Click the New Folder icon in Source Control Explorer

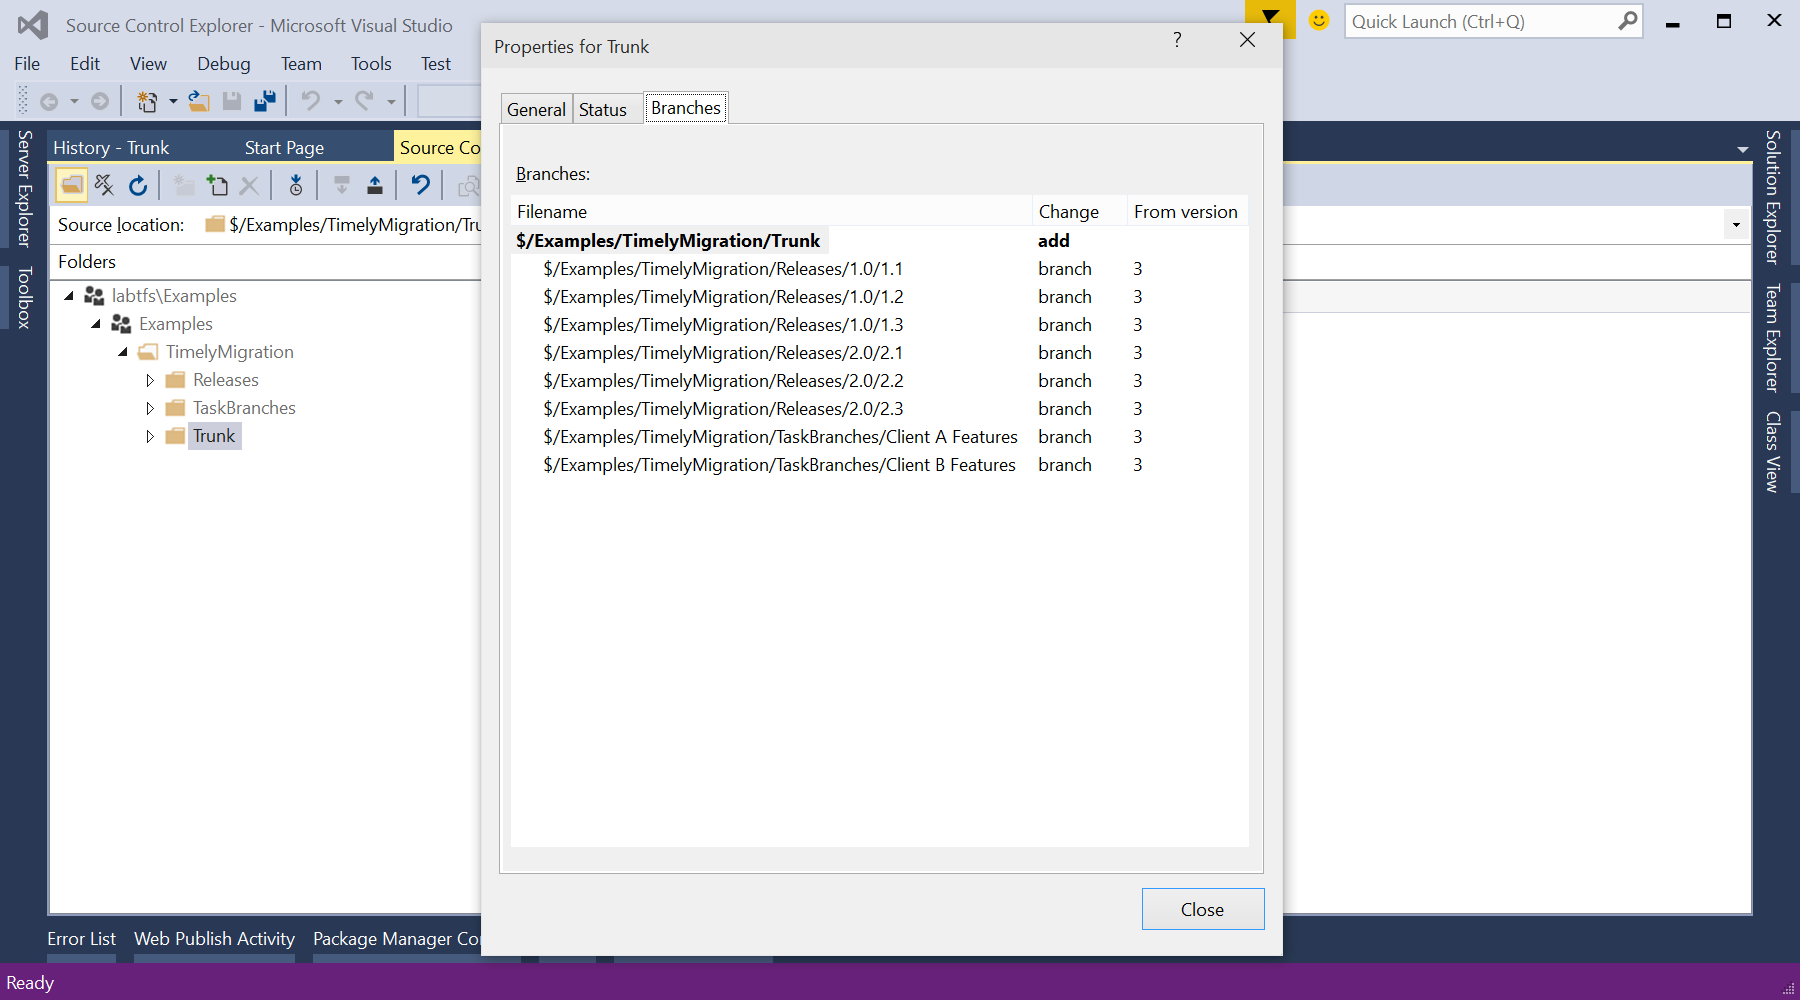click(183, 185)
